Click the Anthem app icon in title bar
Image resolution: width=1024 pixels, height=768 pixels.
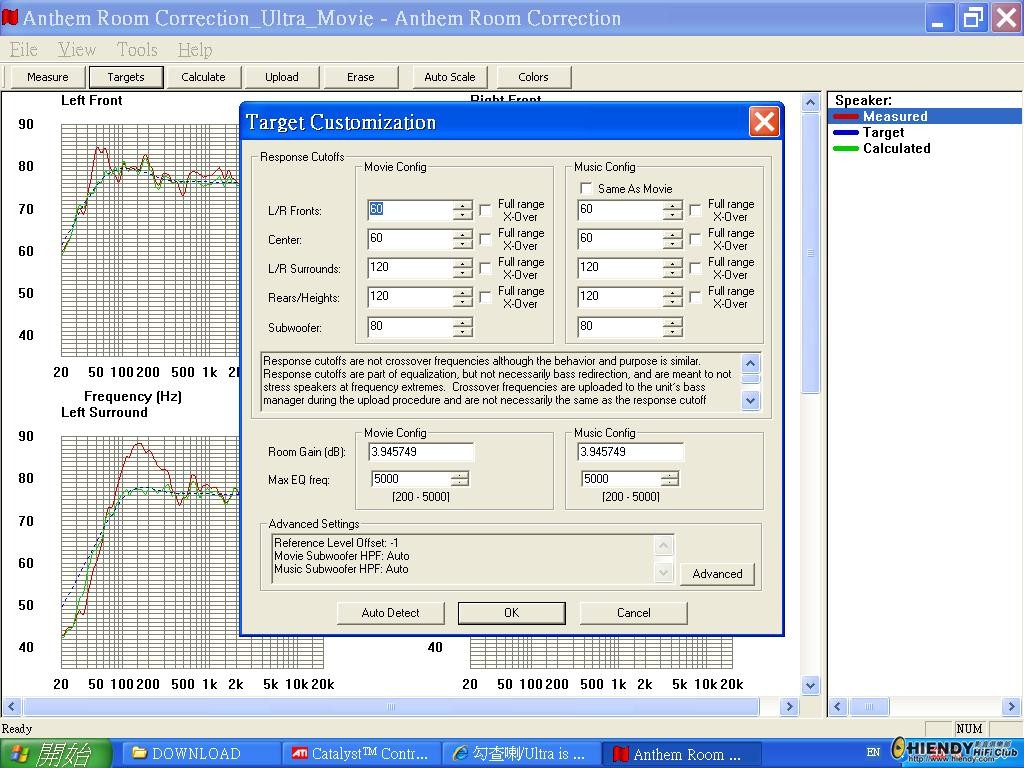tap(10, 18)
